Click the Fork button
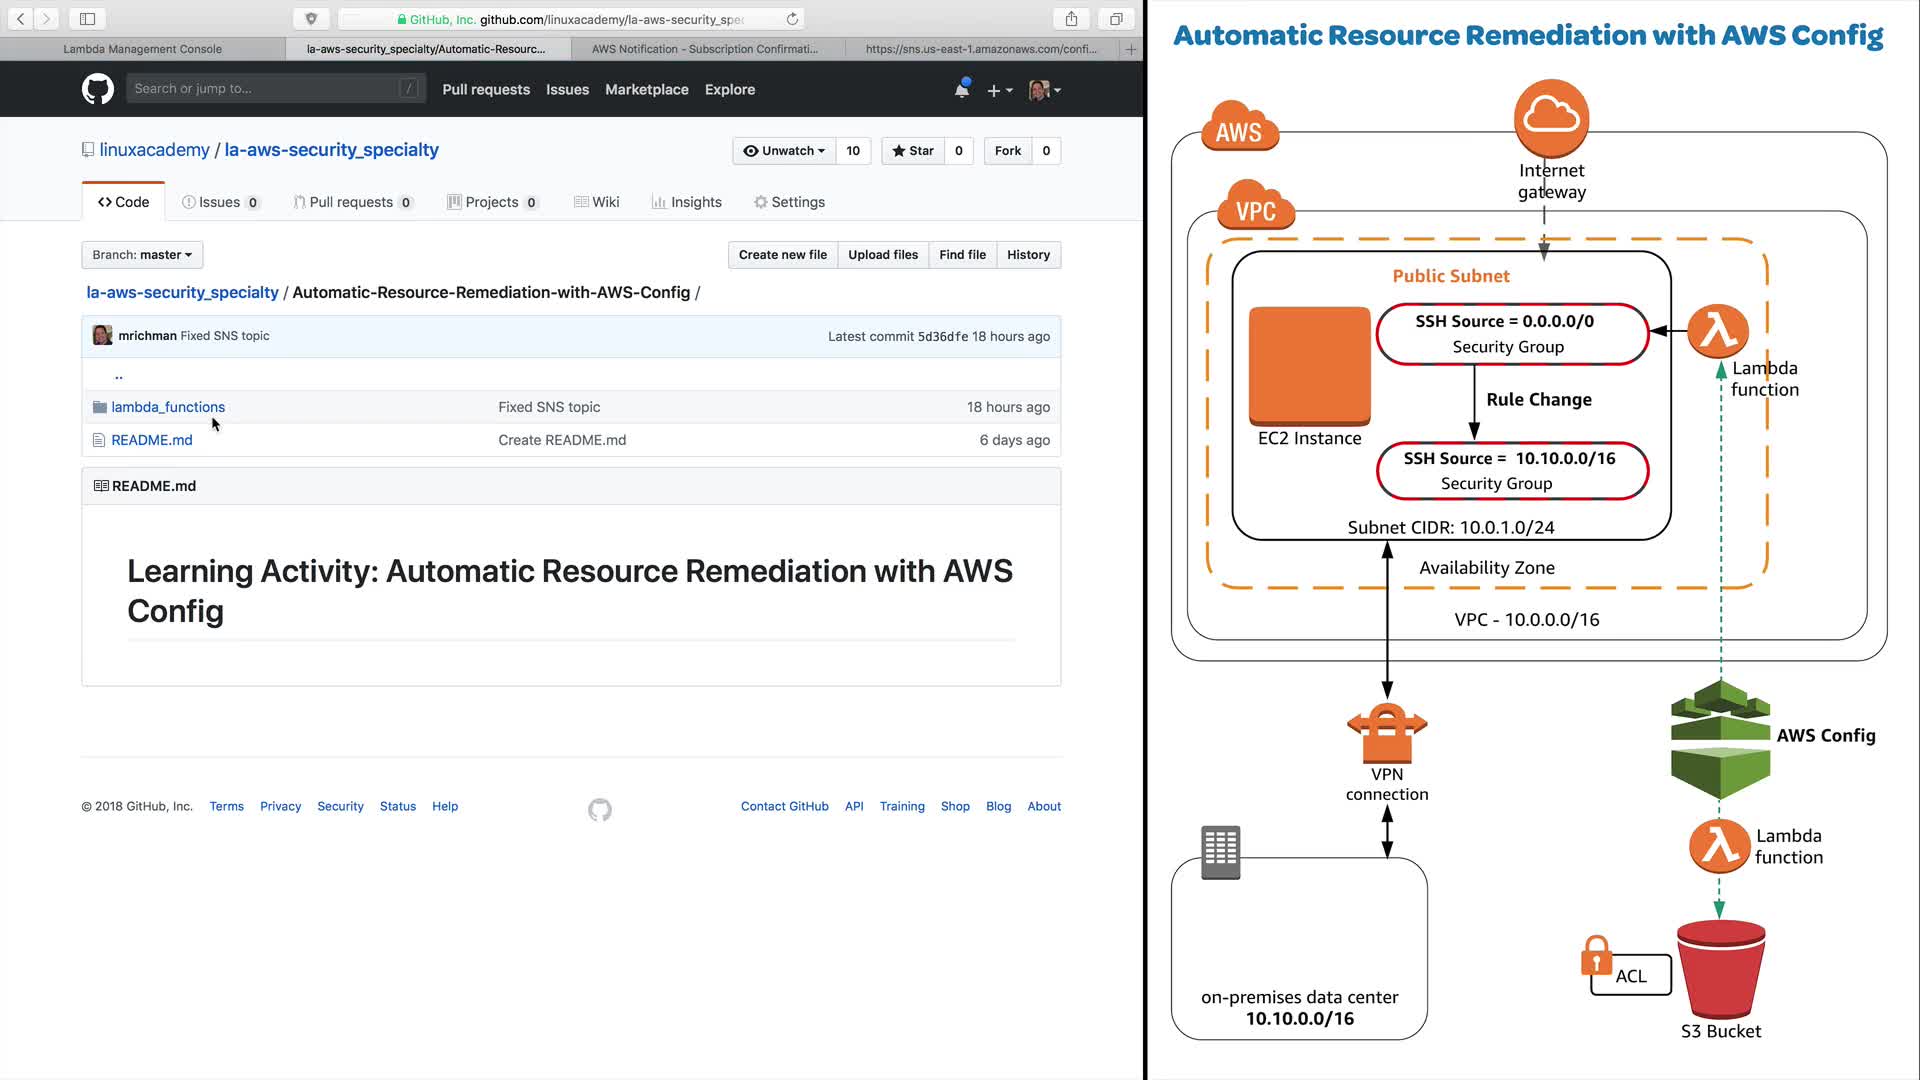1920x1080 pixels. (1007, 151)
